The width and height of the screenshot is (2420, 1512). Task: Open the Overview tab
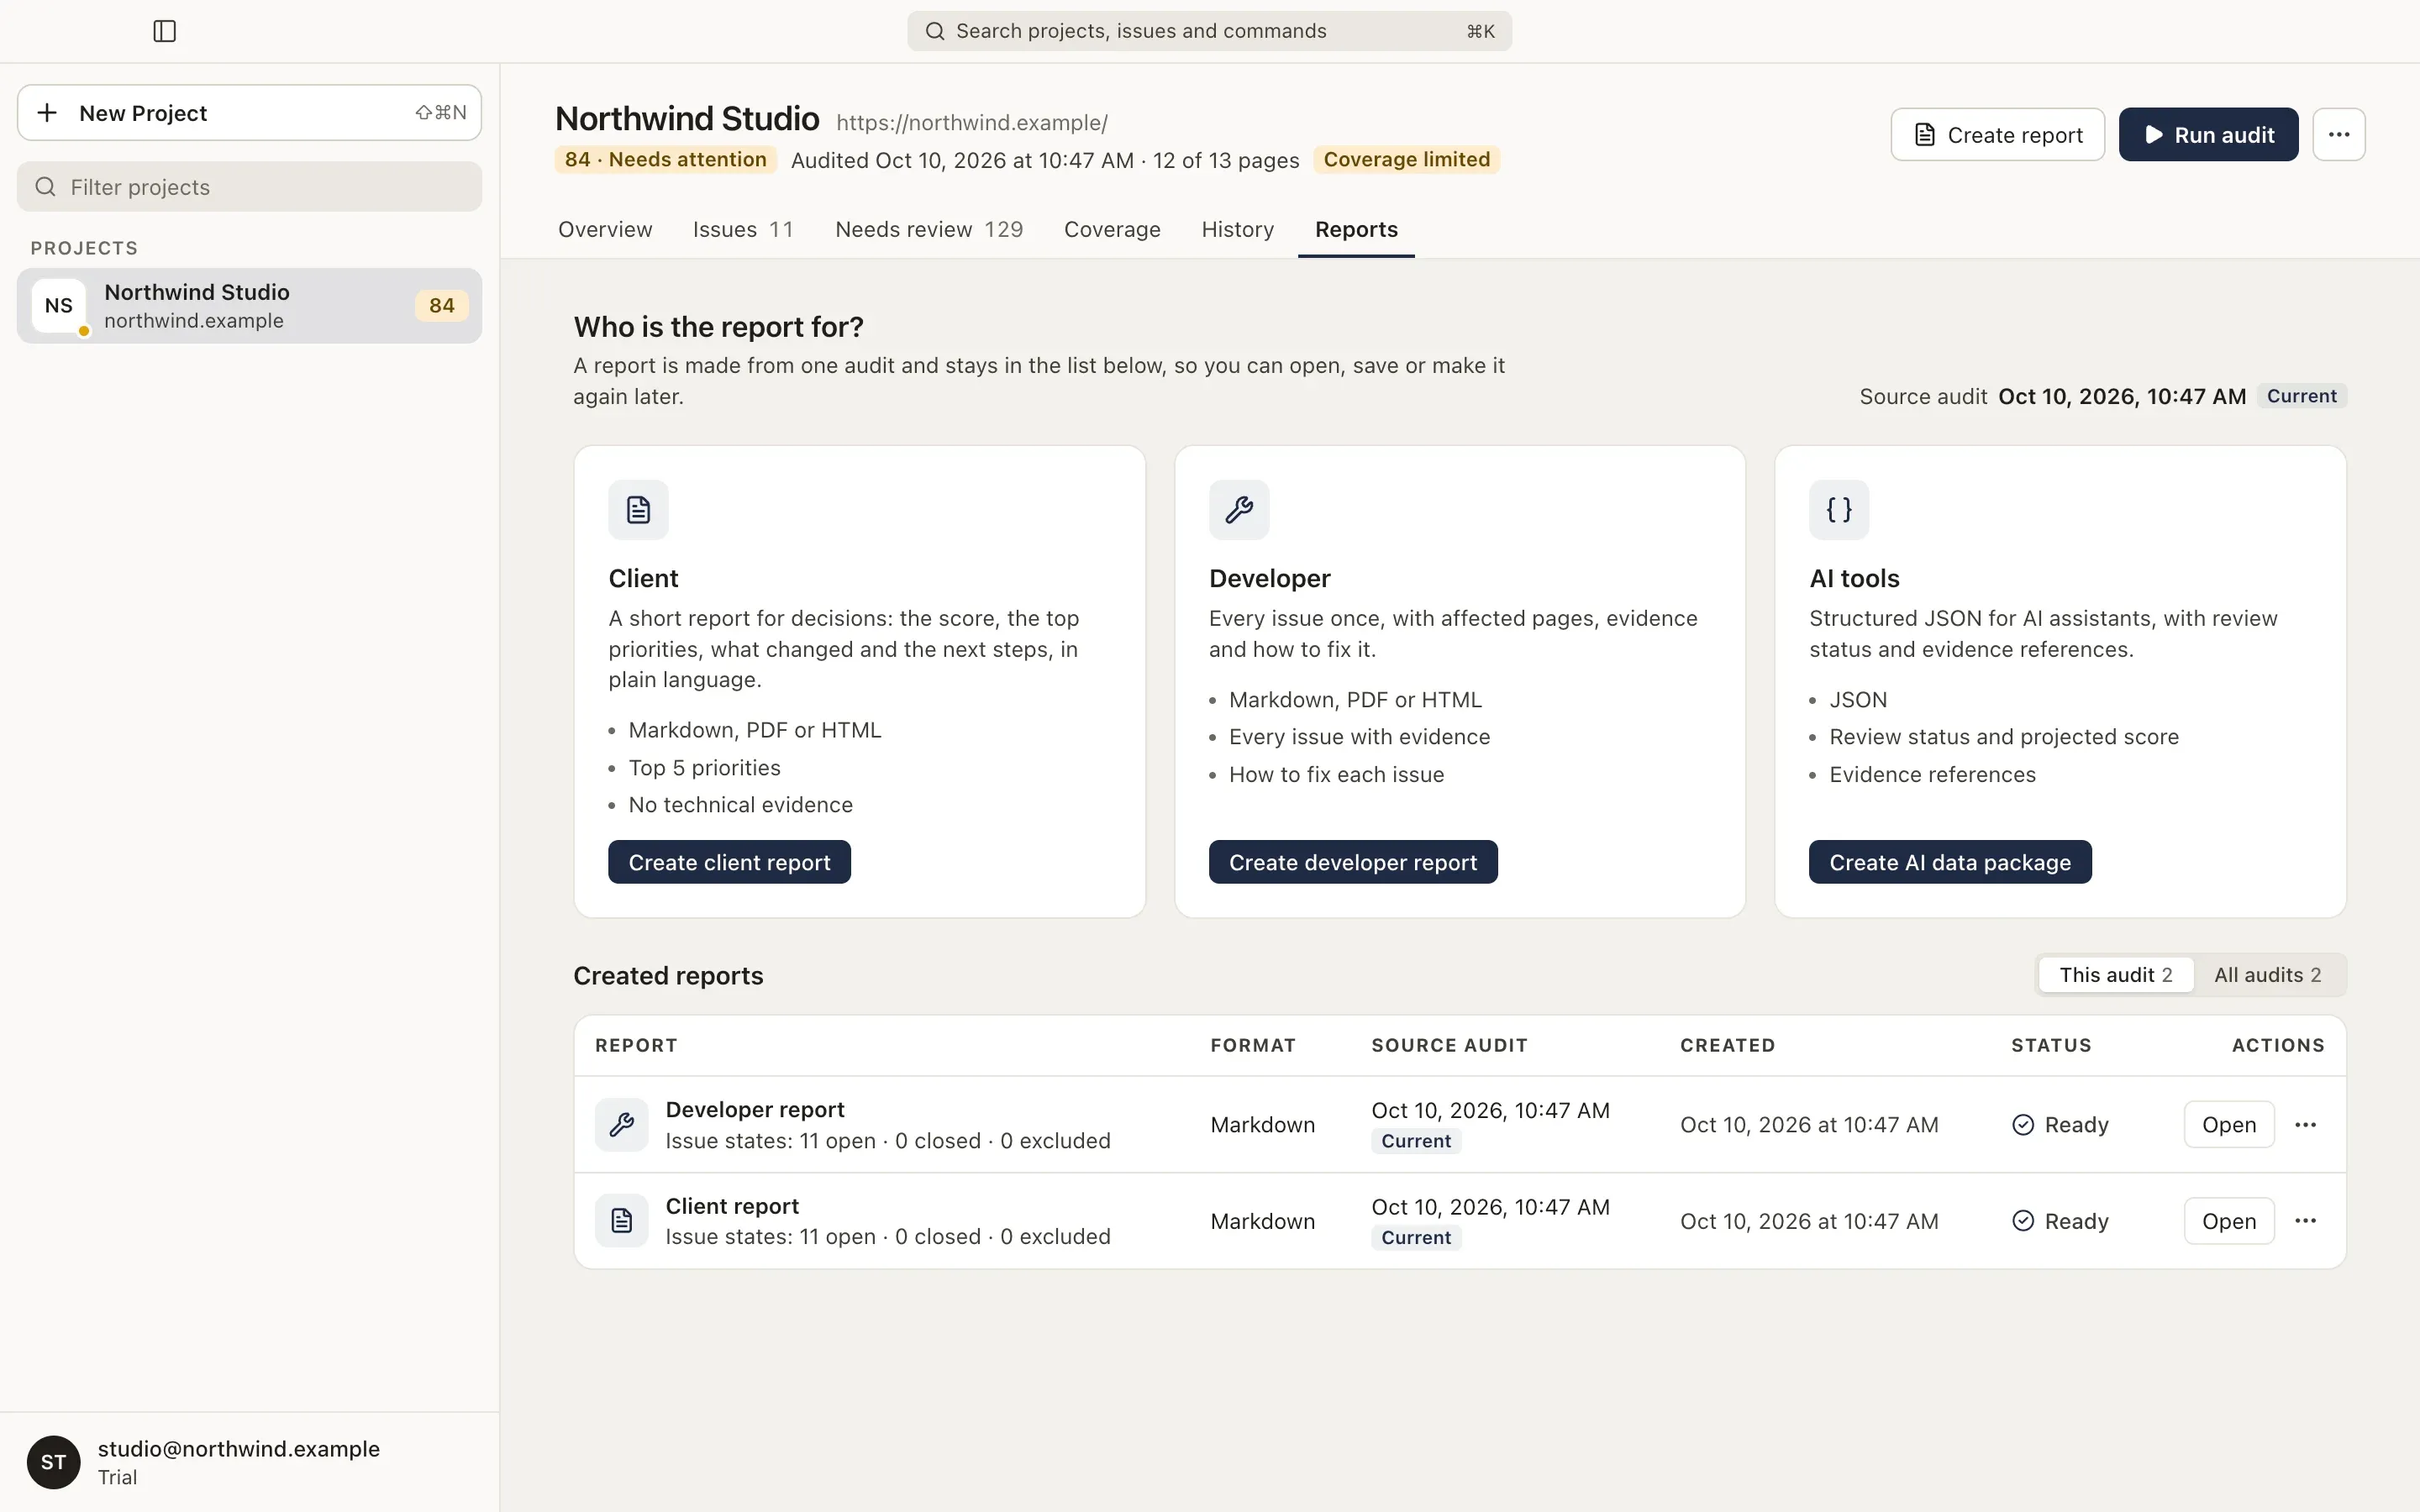coord(605,229)
